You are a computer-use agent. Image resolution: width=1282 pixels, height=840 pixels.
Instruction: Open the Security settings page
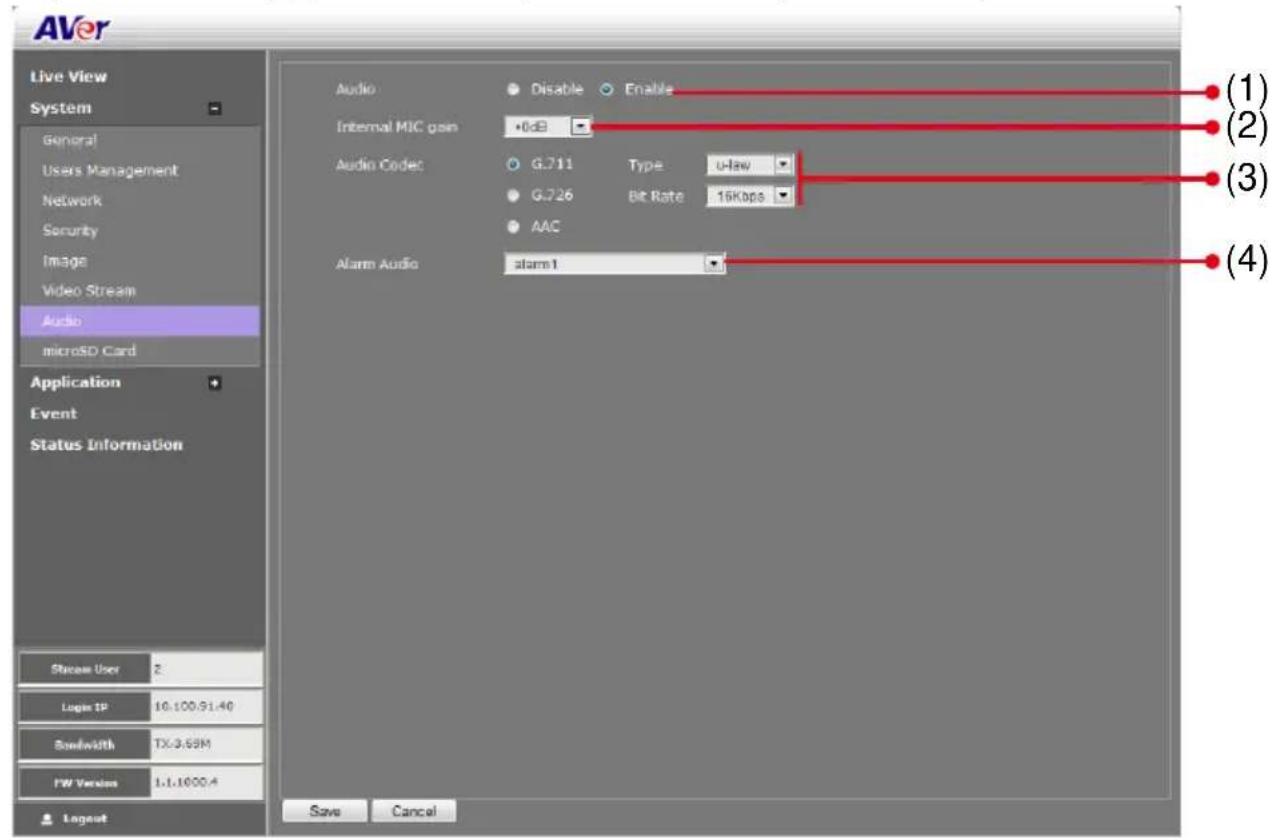pyautogui.click(x=70, y=231)
